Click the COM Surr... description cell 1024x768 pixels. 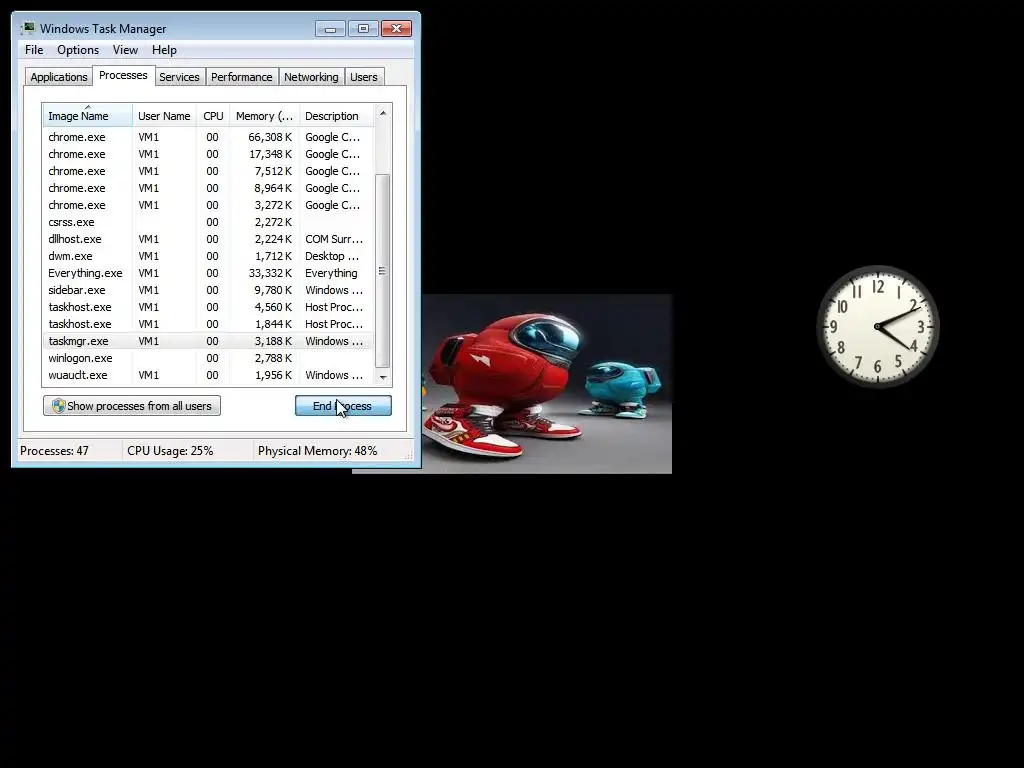(334, 239)
